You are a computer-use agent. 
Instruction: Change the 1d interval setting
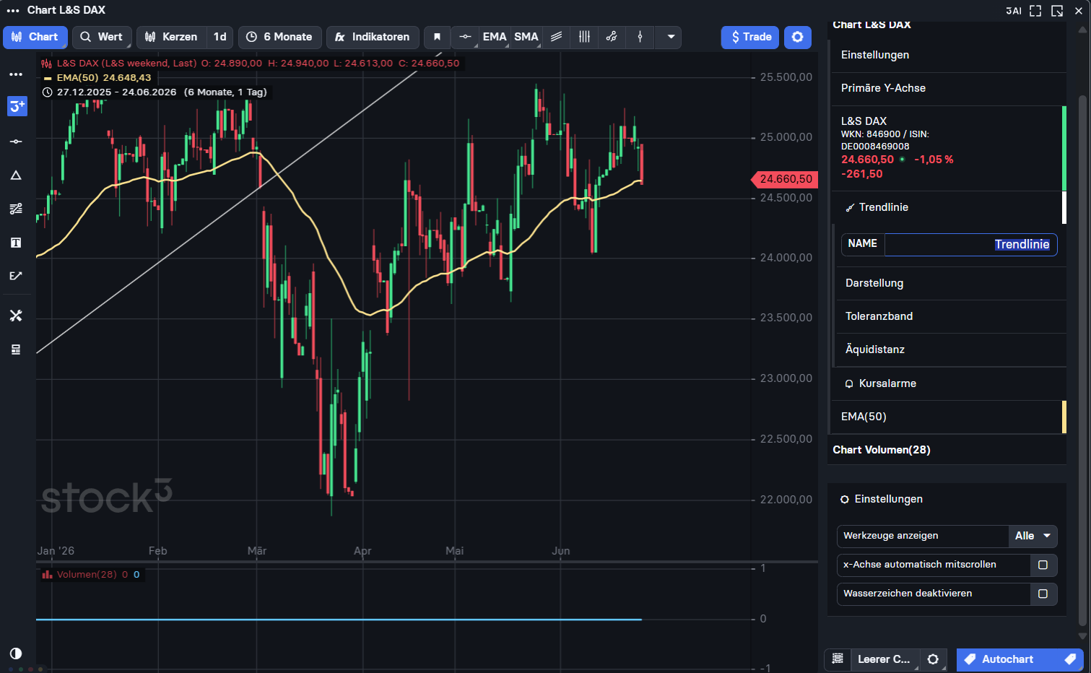coord(220,37)
